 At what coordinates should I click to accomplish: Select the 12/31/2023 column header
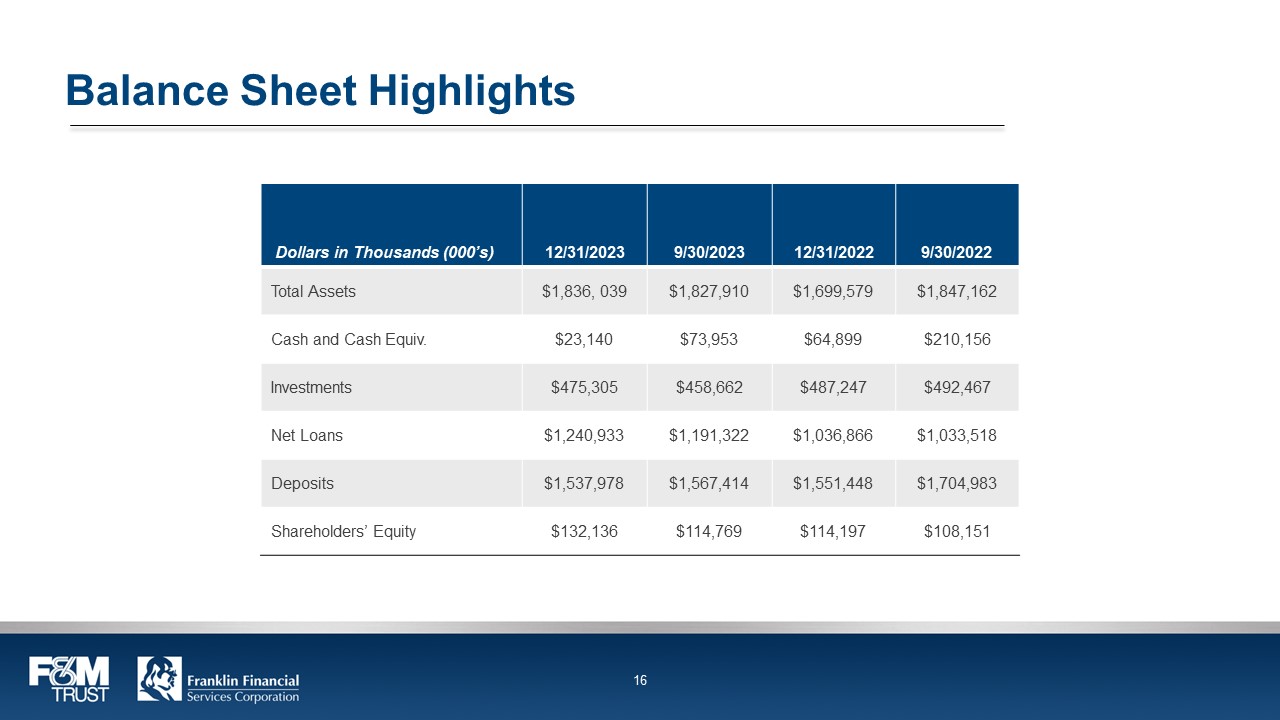(584, 252)
